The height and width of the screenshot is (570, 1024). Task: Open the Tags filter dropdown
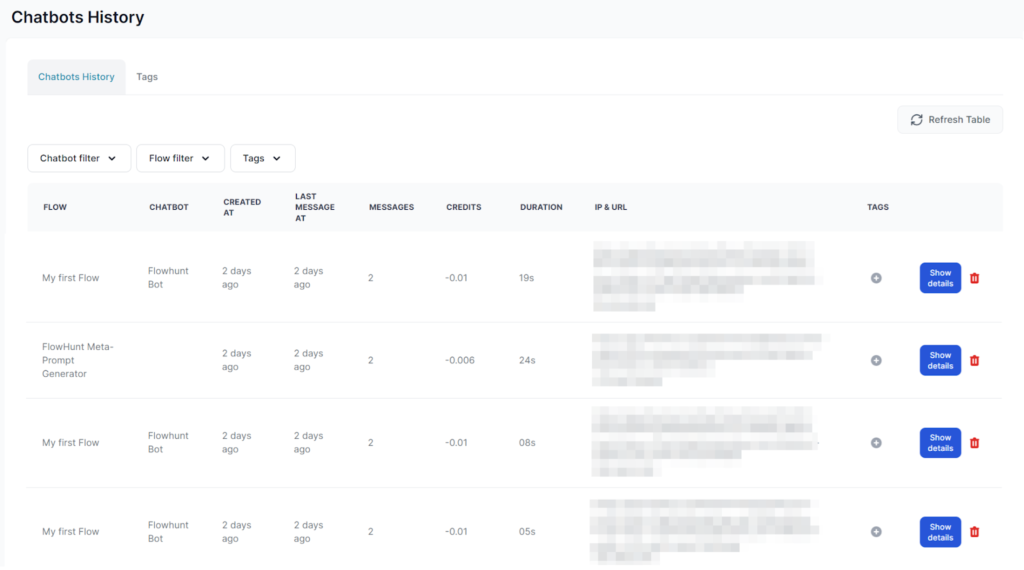click(262, 158)
